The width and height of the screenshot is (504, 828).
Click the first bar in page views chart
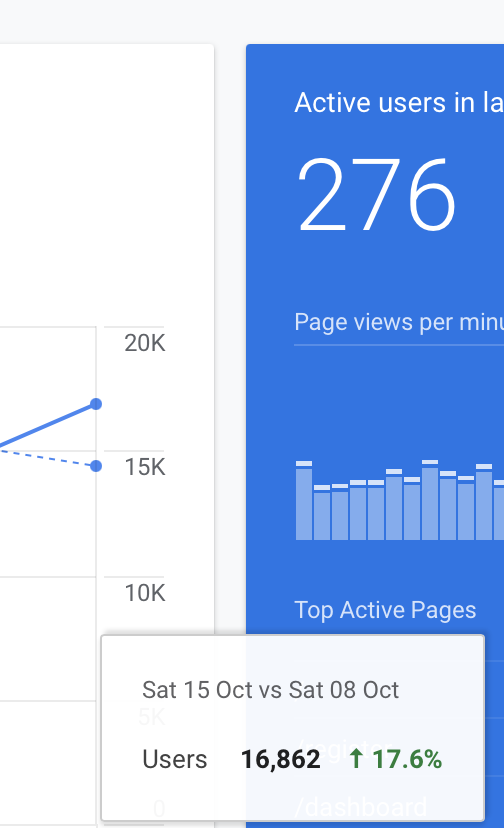(x=304, y=500)
